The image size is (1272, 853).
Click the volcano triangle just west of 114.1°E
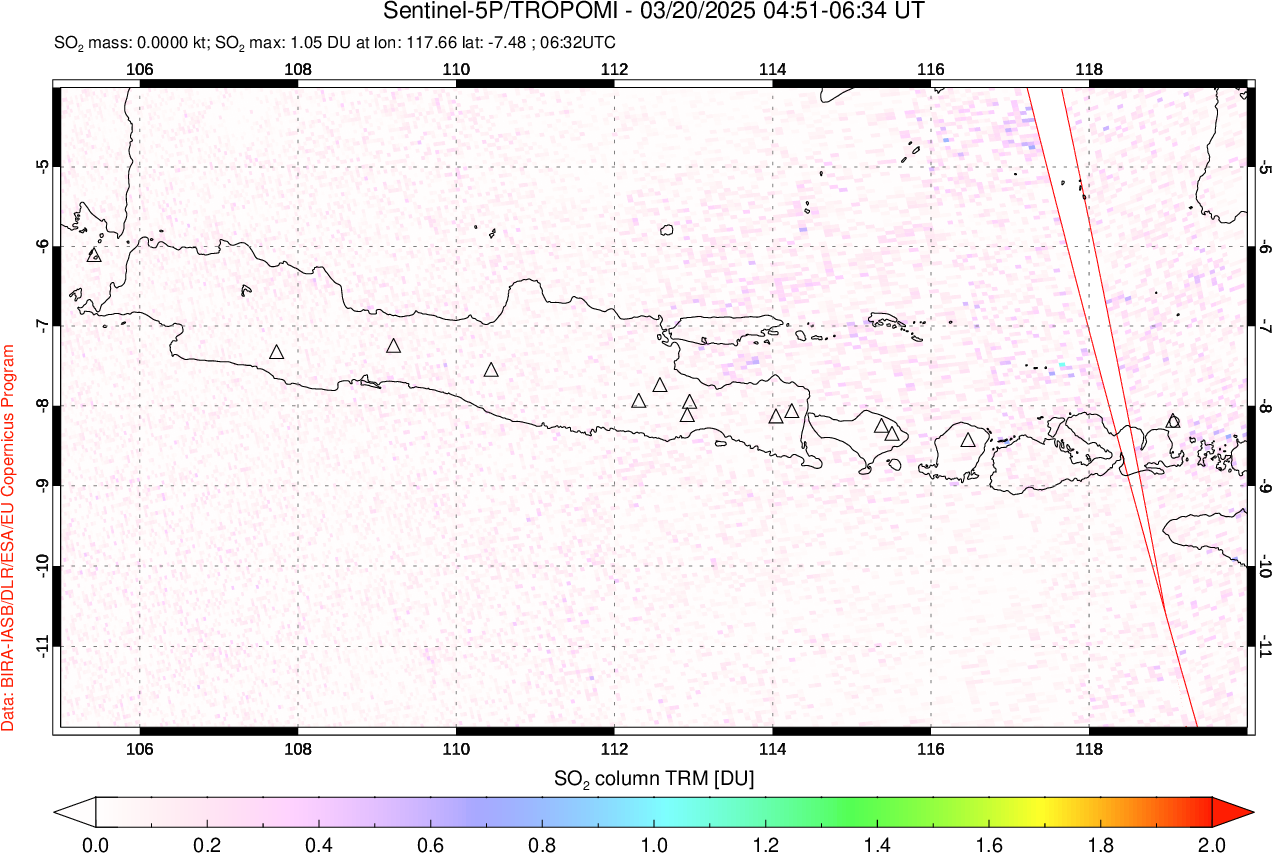[776, 416]
